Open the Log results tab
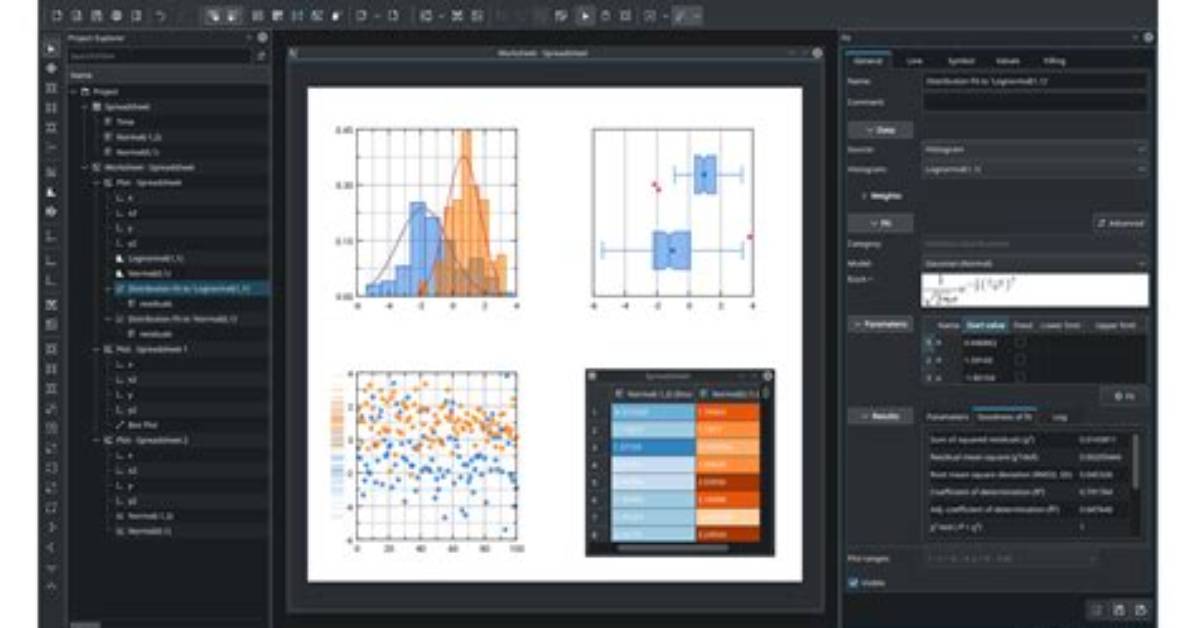This screenshot has height=628, width=1196. click(x=1059, y=417)
